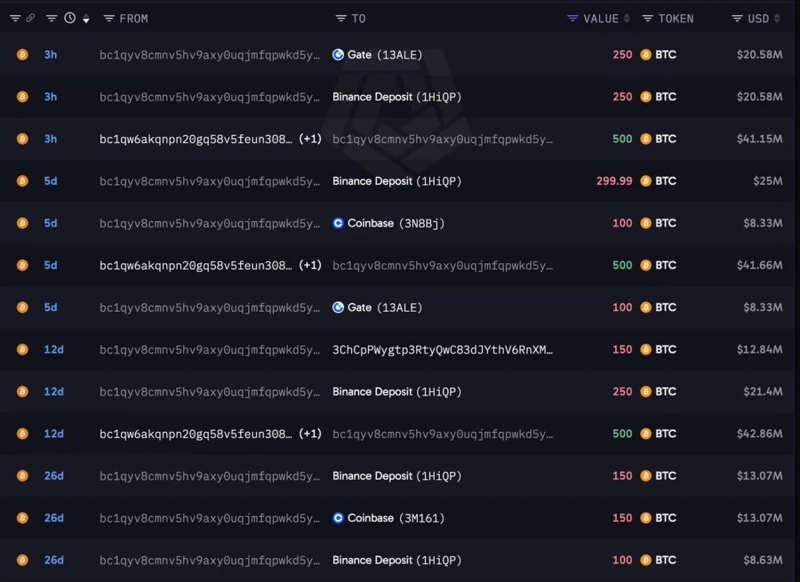Click the (+1) badge on the first 500 BTC row

point(310,139)
